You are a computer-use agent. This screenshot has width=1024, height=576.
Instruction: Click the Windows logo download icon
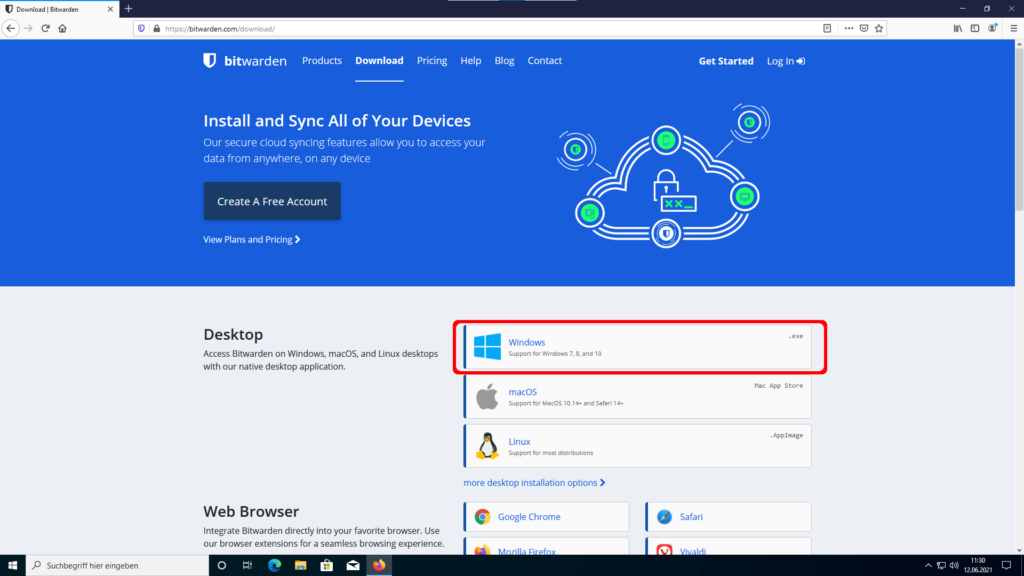click(x=487, y=347)
